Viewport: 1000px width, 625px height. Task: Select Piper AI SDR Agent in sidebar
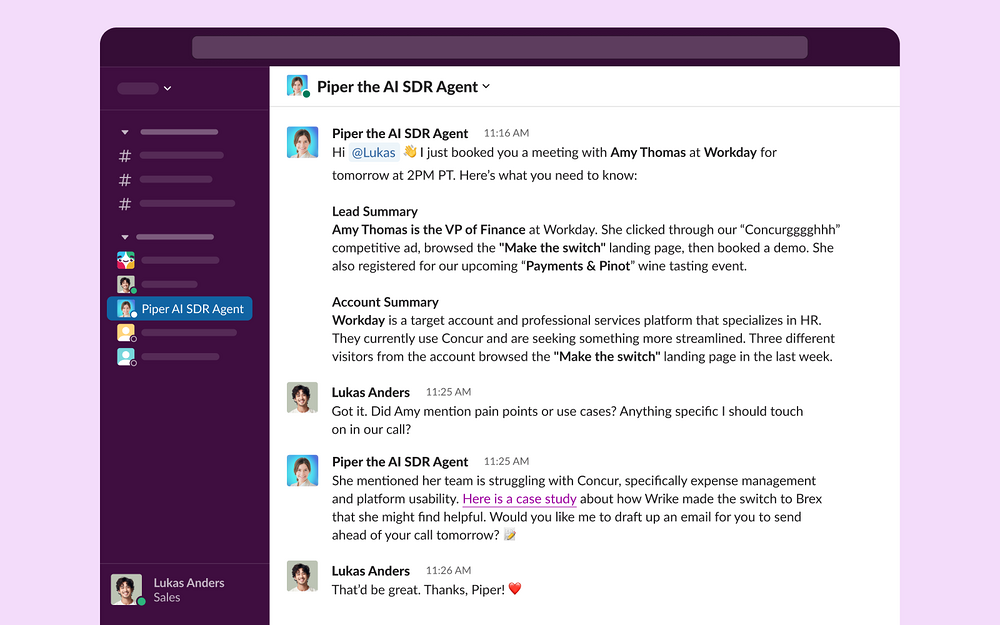(180, 309)
